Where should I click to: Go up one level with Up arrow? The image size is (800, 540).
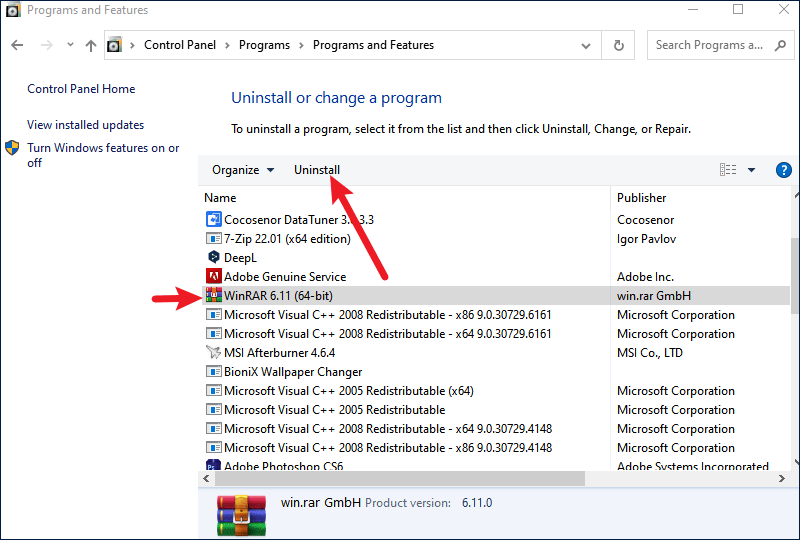[x=91, y=45]
